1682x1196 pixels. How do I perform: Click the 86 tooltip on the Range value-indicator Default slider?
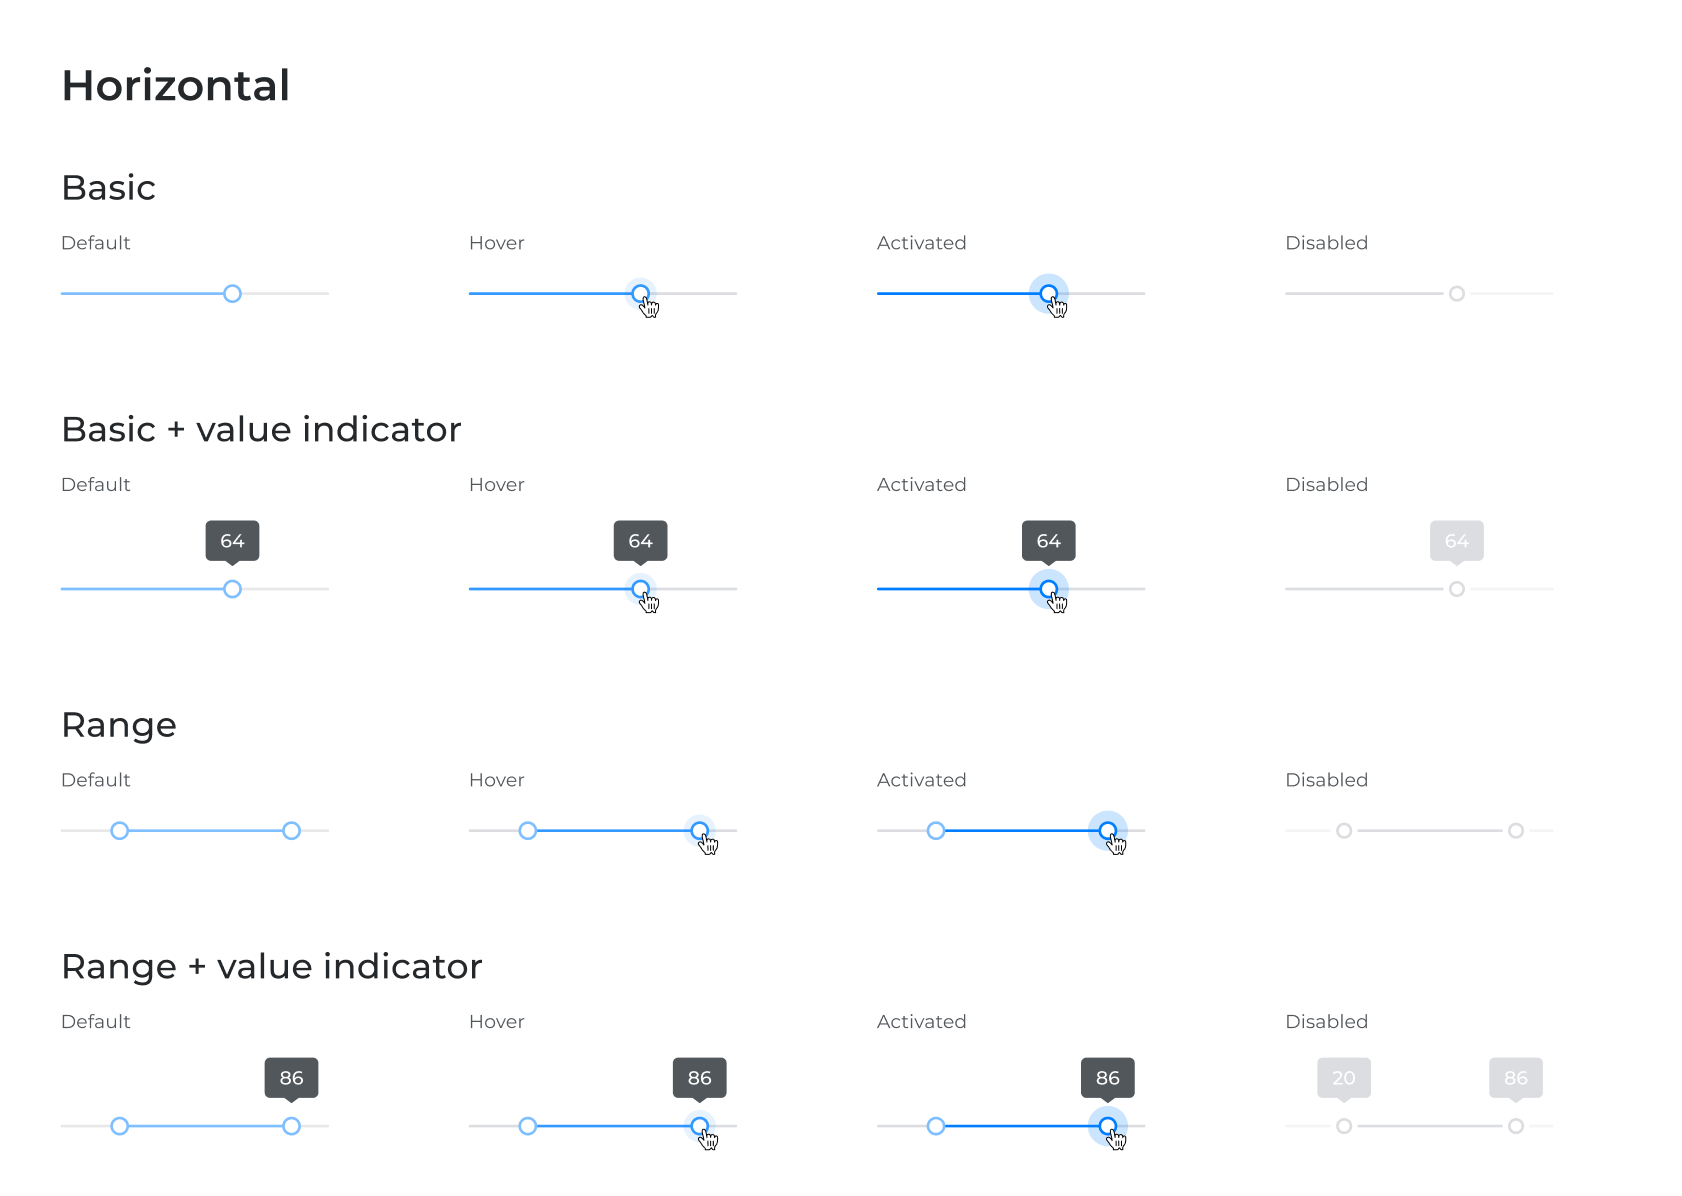coord(291,1078)
